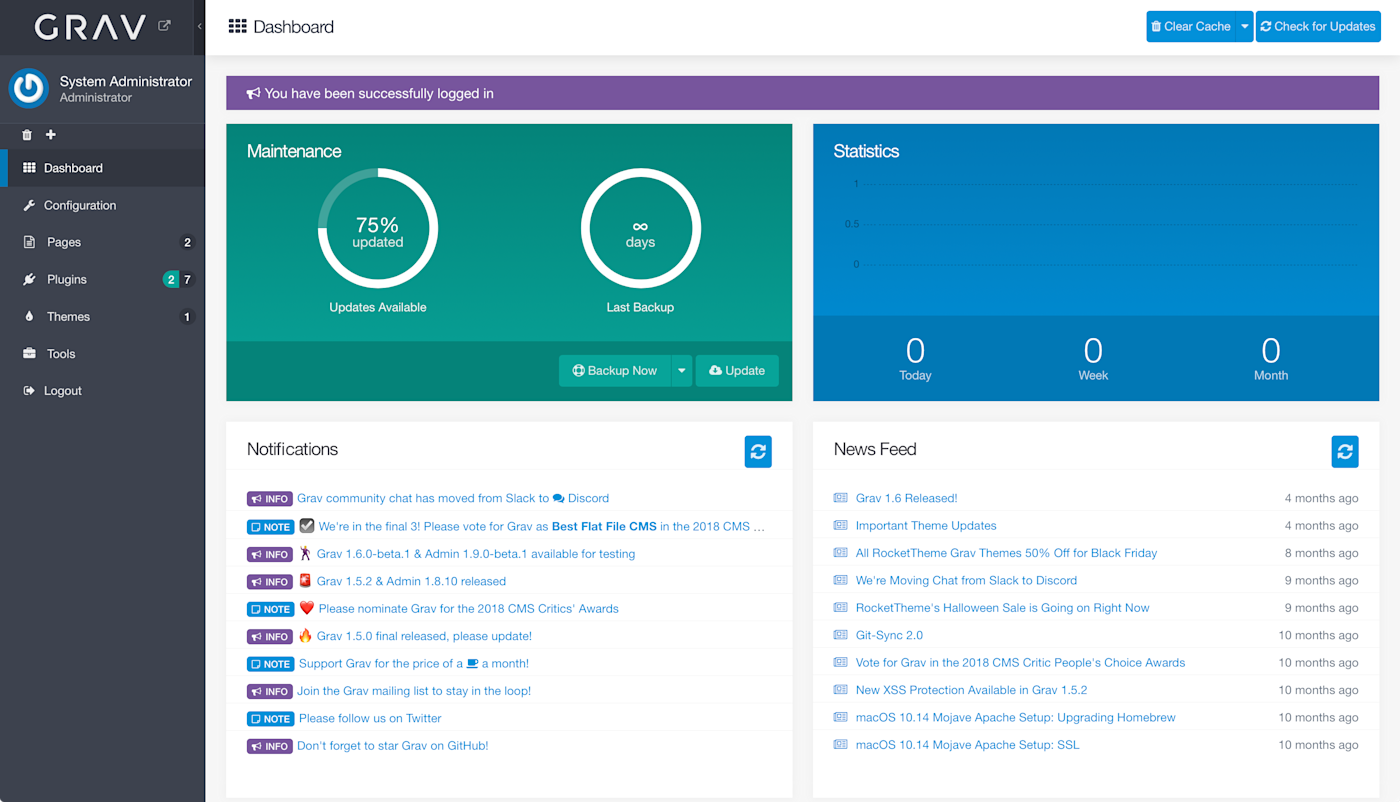This screenshot has width=1400, height=802.
Task: Click the Update button in Maintenance
Action: tap(737, 370)
